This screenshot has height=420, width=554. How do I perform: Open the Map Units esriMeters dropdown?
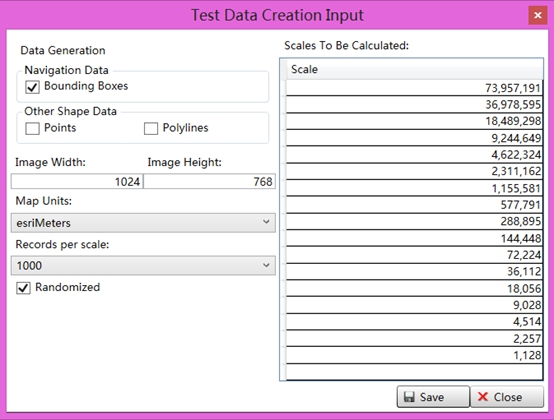143,223
